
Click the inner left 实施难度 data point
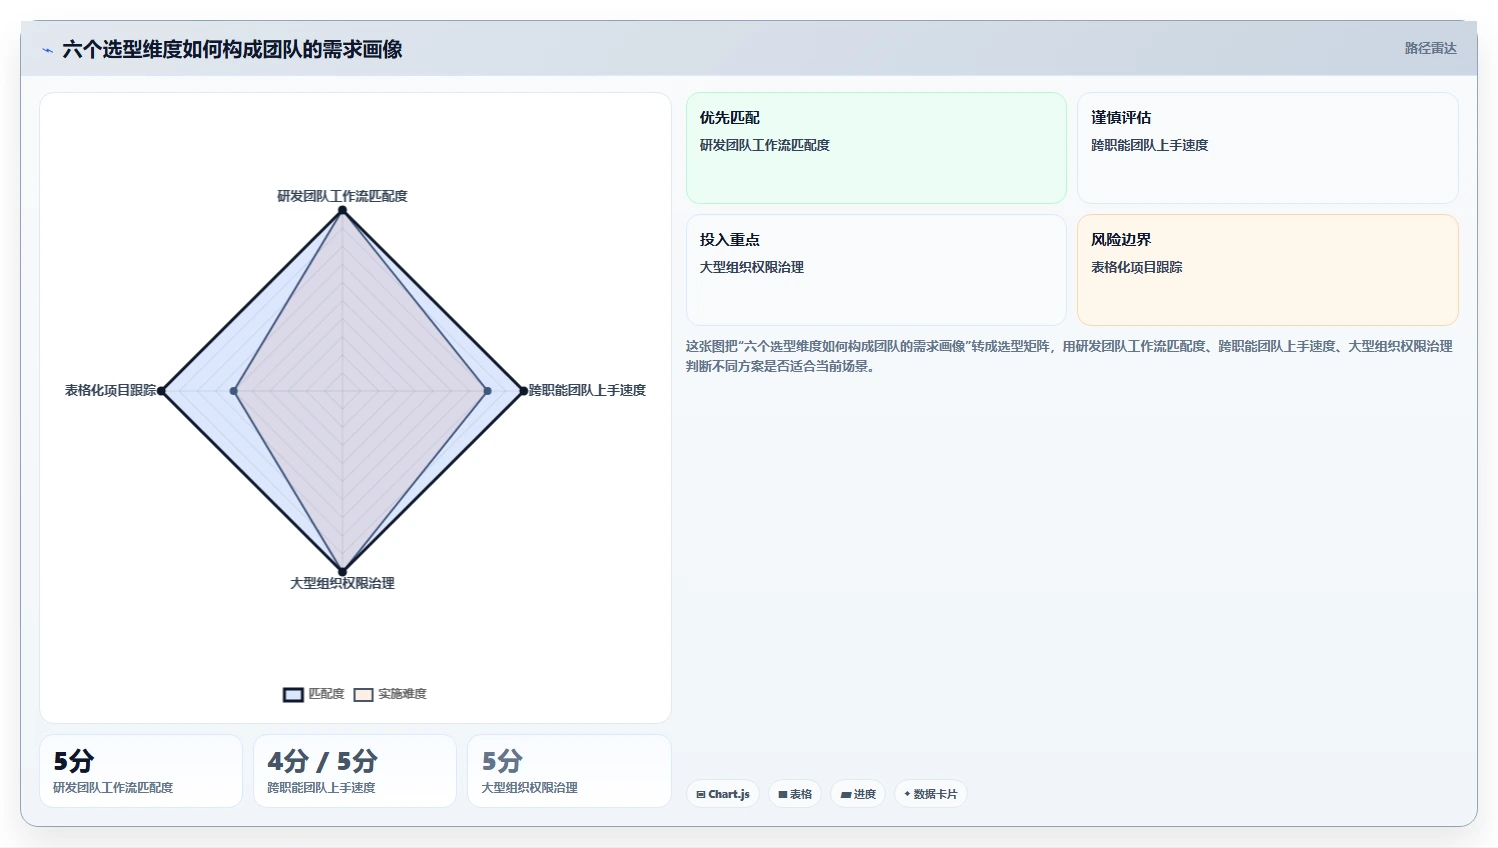(x=234, y=391)
